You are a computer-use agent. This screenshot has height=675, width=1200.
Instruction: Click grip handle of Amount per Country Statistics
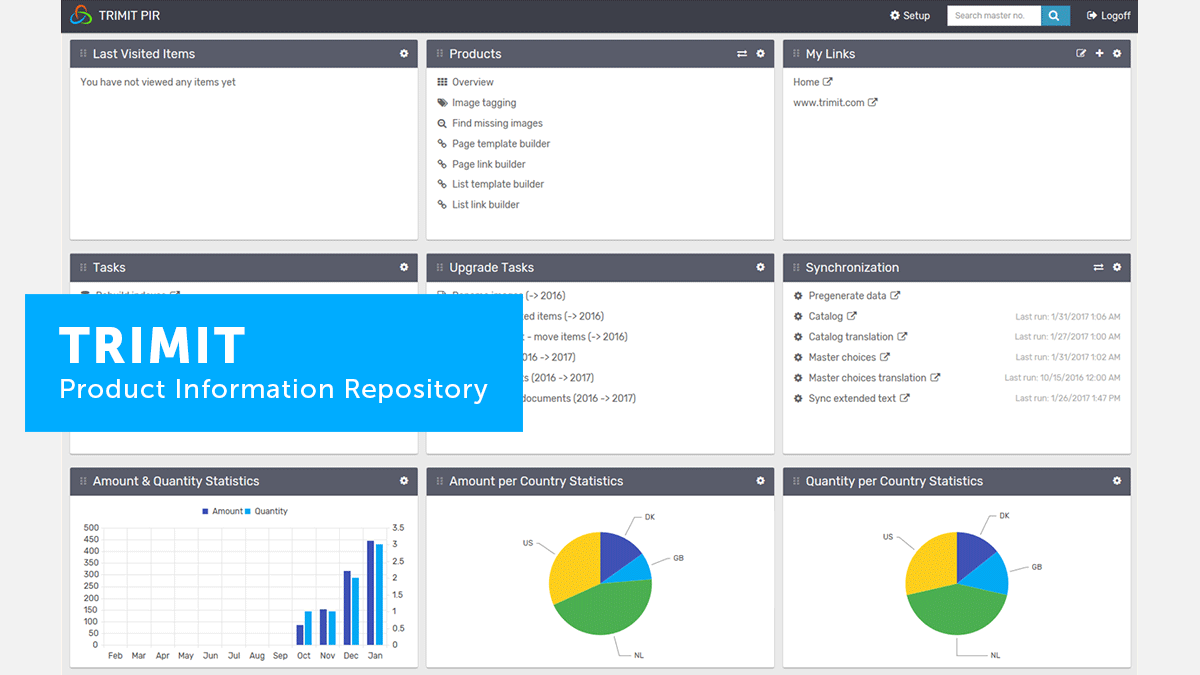(x=440, y=481)
